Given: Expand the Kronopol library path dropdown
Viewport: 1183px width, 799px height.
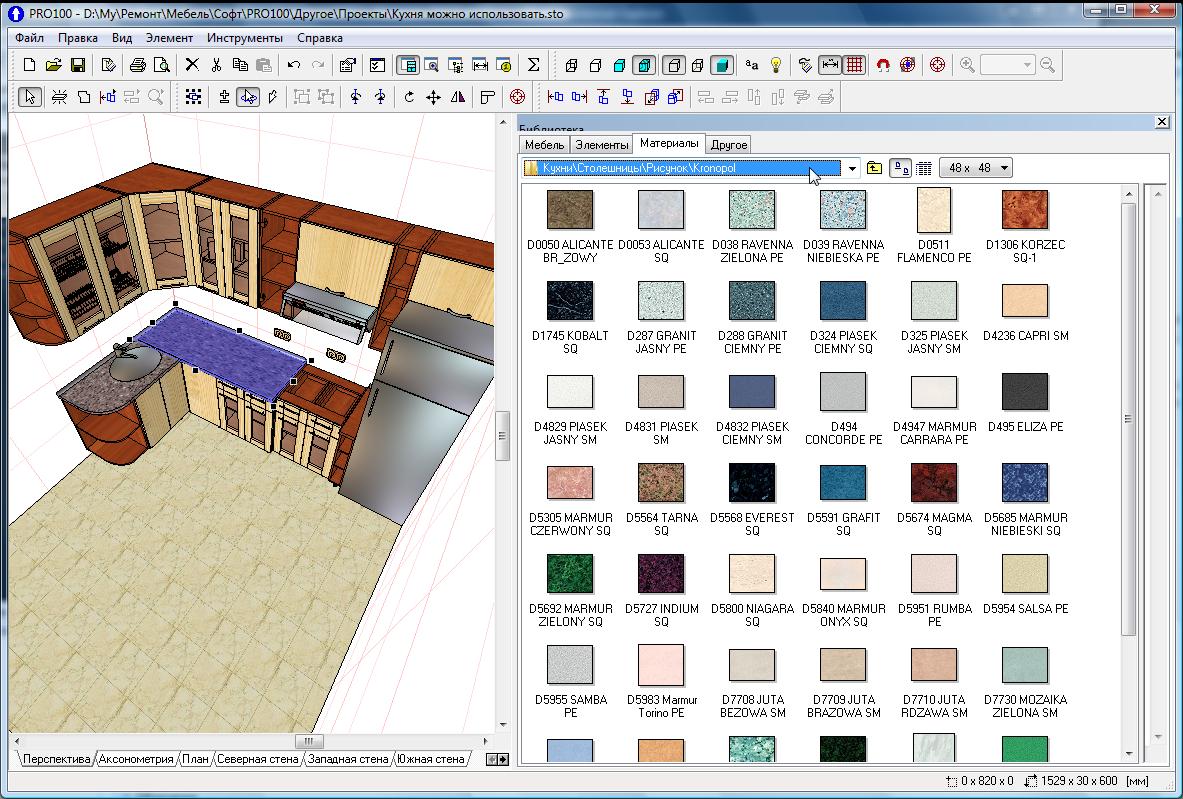Looking at the screenshot, I should [x=852, y=168].
